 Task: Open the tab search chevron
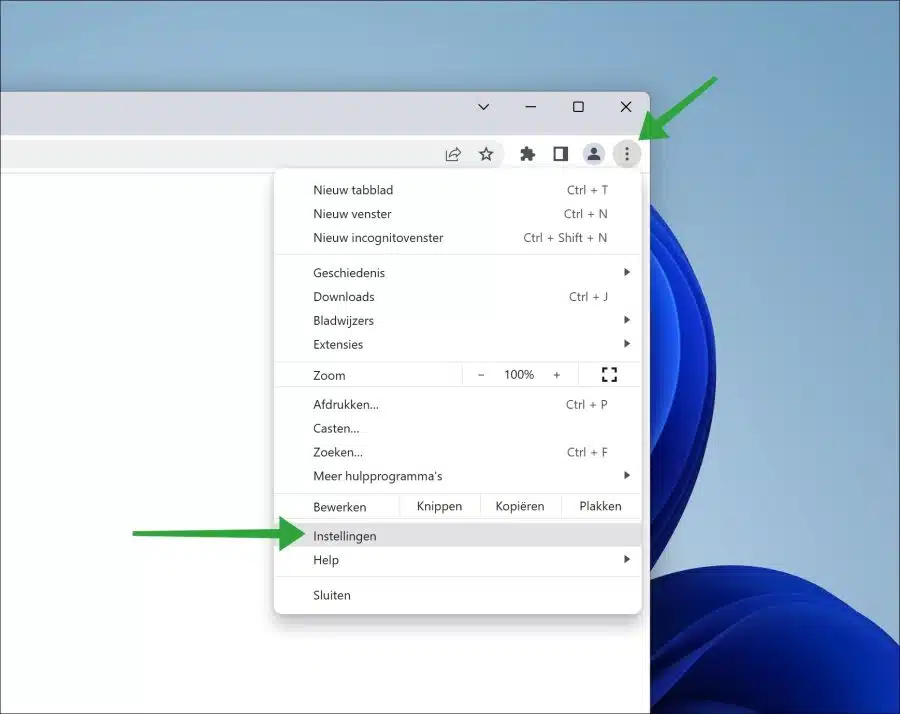(483, 107)
